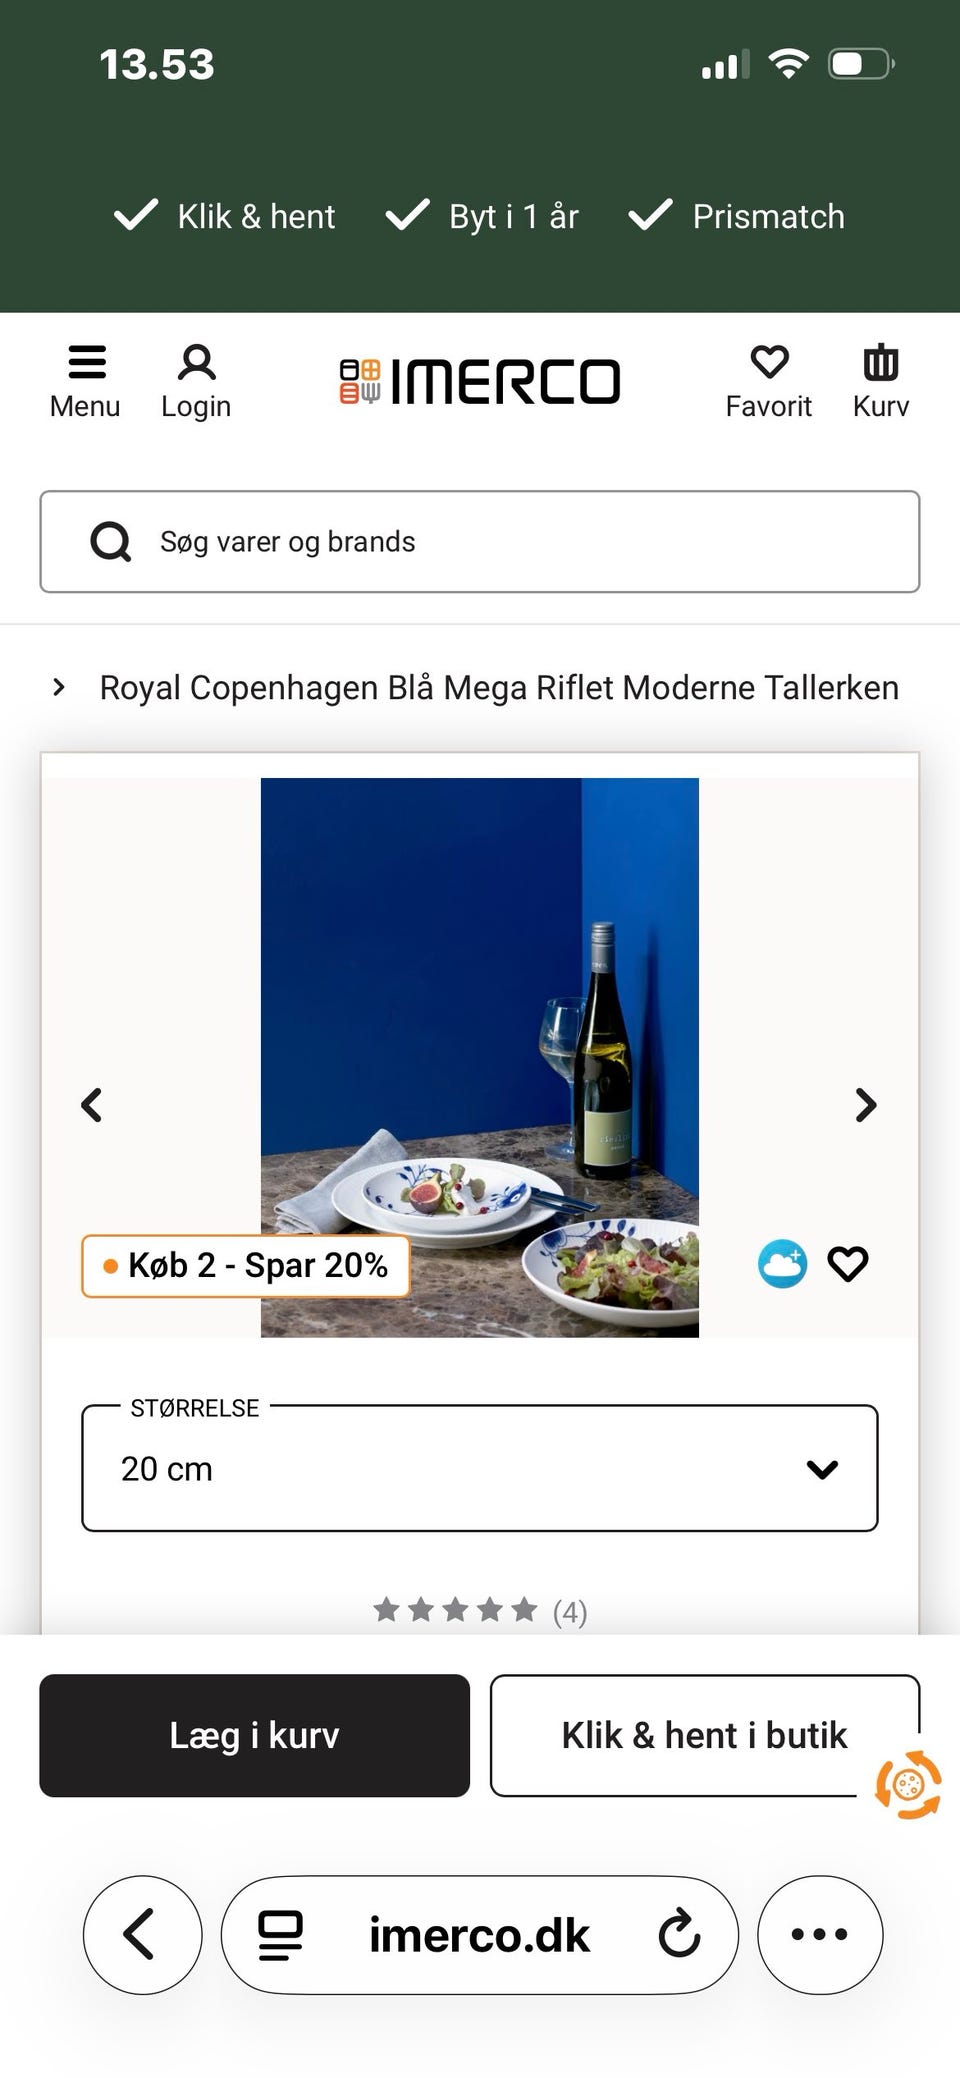The height and width of the screenshot is (2078, 960).
Task: Open the Royal Copenhagen breadcrumb link
Action: click(x=499, y=688)
